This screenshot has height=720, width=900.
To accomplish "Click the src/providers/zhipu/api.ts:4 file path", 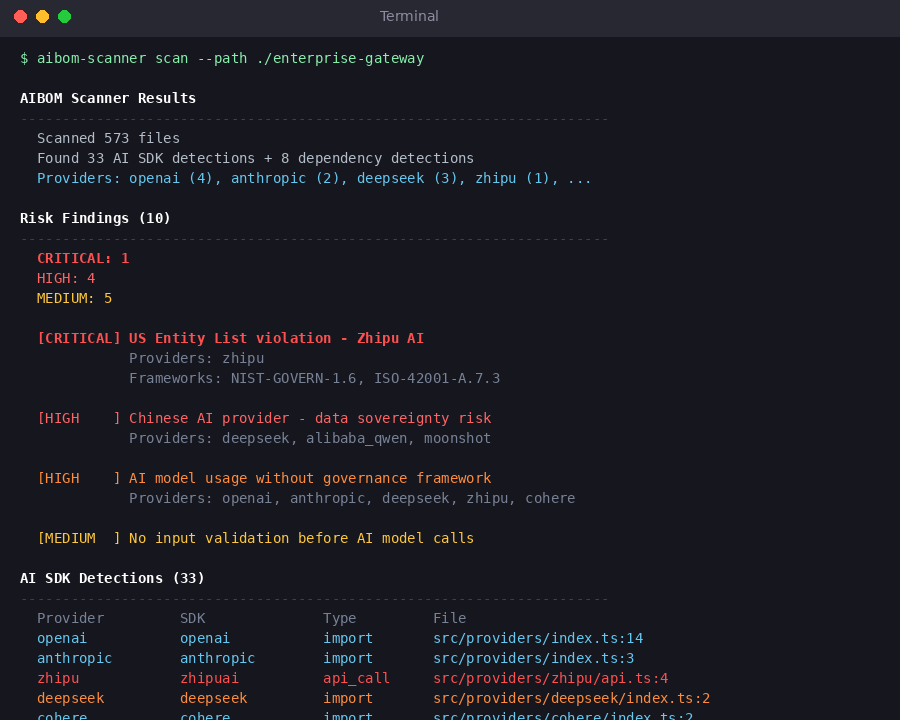I will click(551, 679).
